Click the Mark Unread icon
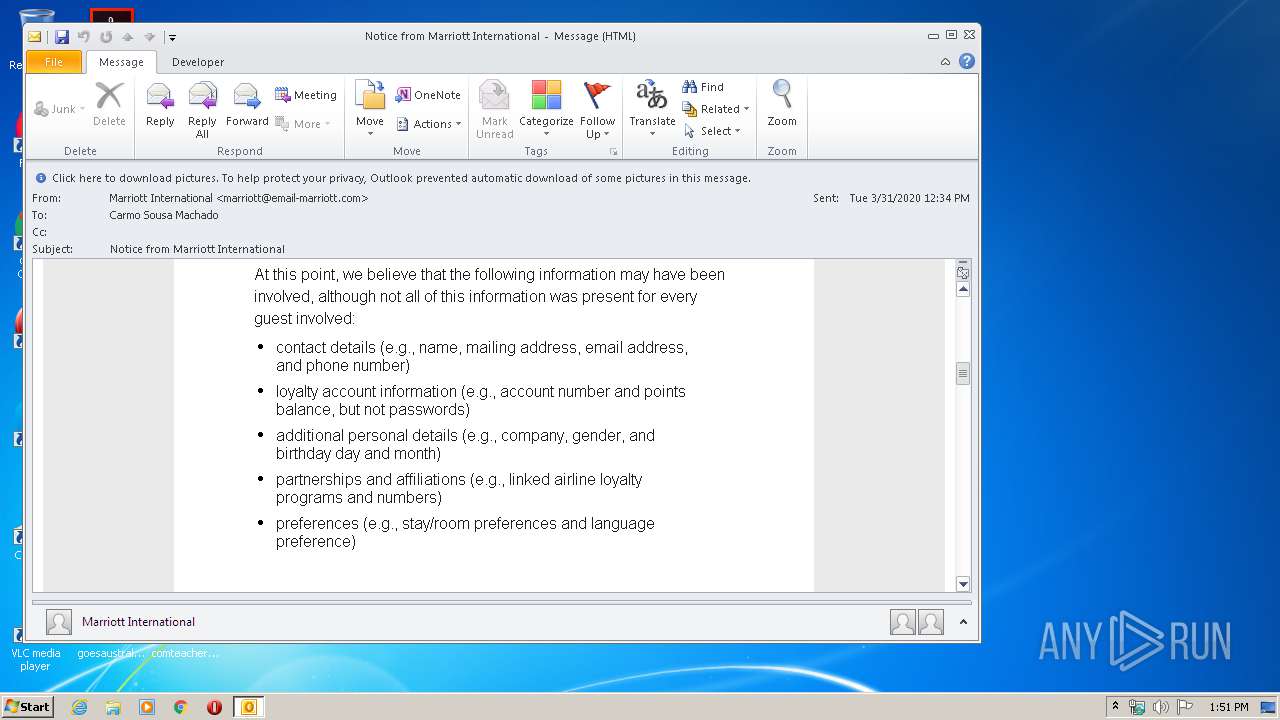The image size is (1280, 720). (494, 110)
